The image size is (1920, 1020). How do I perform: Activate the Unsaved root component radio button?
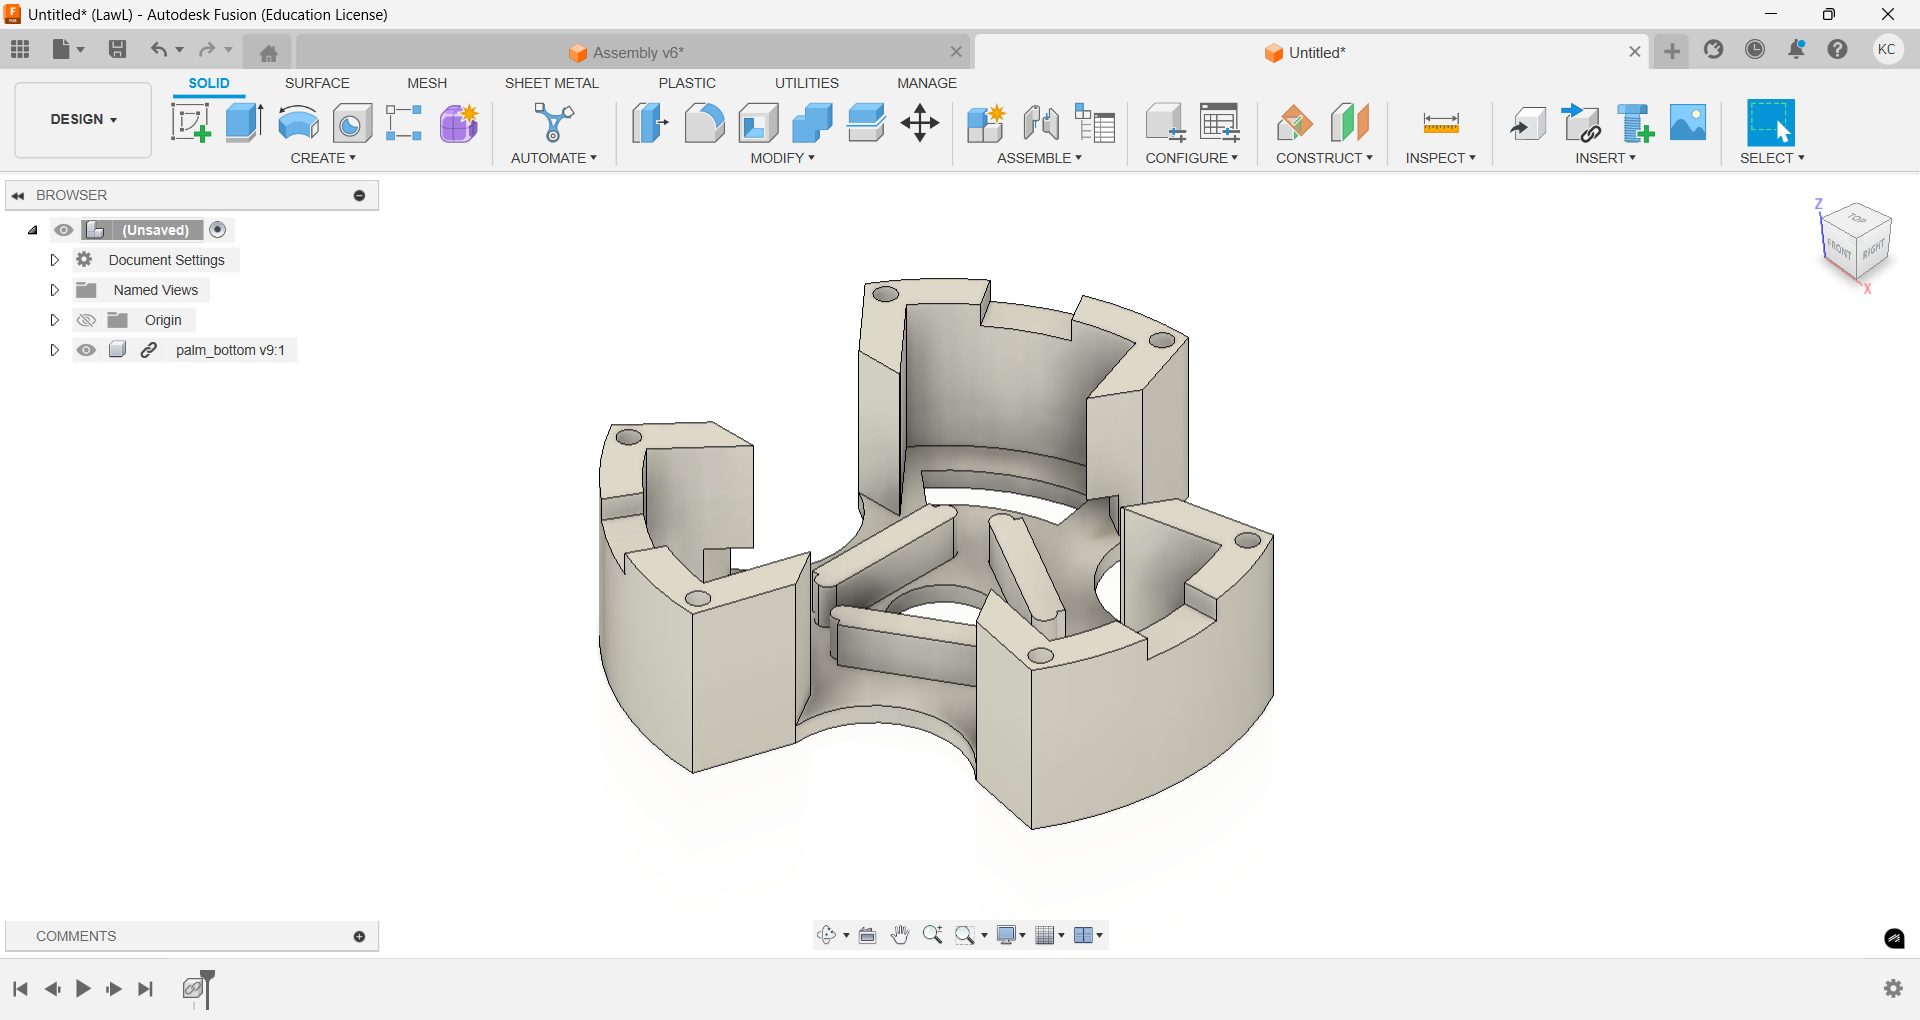[x=218, y=230]
